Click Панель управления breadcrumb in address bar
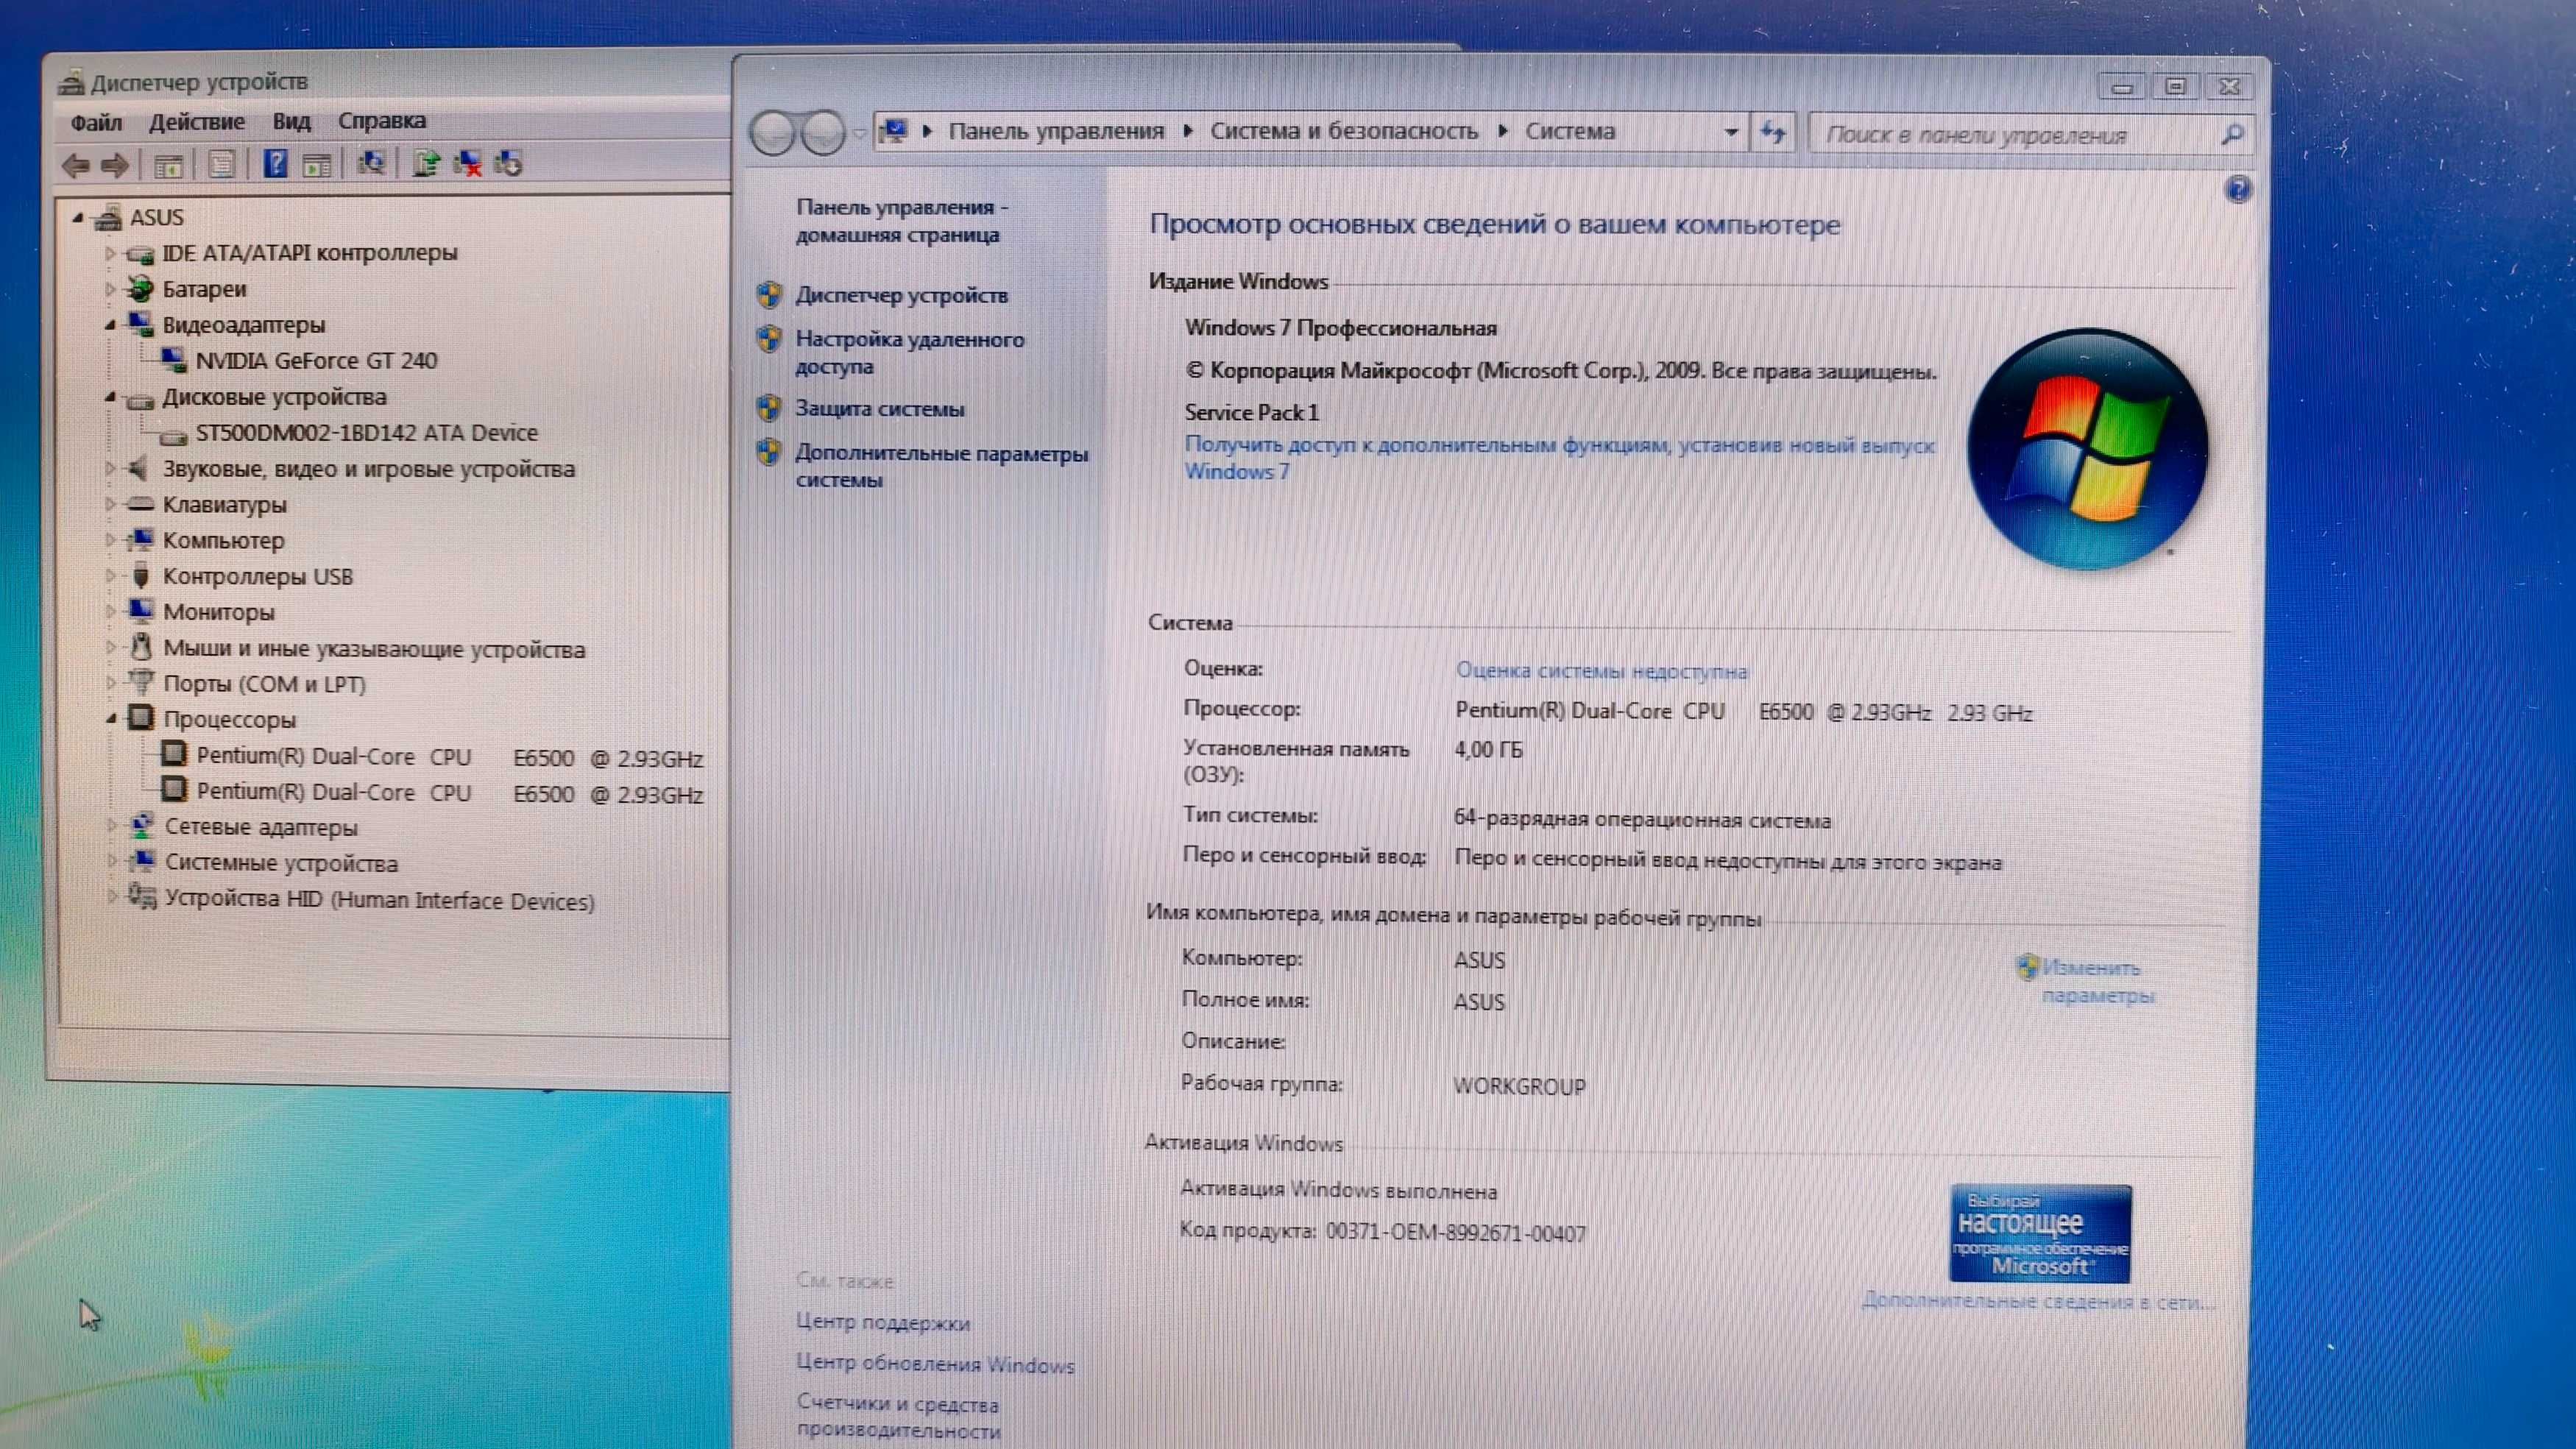This screenshot has width=2576, height=1449. point(1056,131)
